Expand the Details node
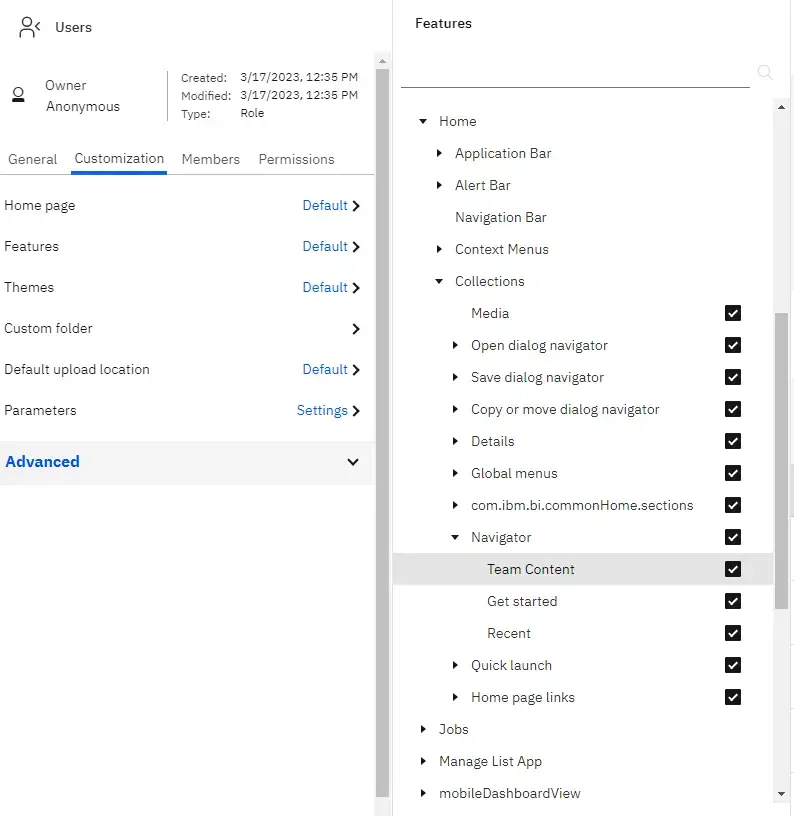The height and width of the screenshot is (816, 794). (x=455, y=441)
